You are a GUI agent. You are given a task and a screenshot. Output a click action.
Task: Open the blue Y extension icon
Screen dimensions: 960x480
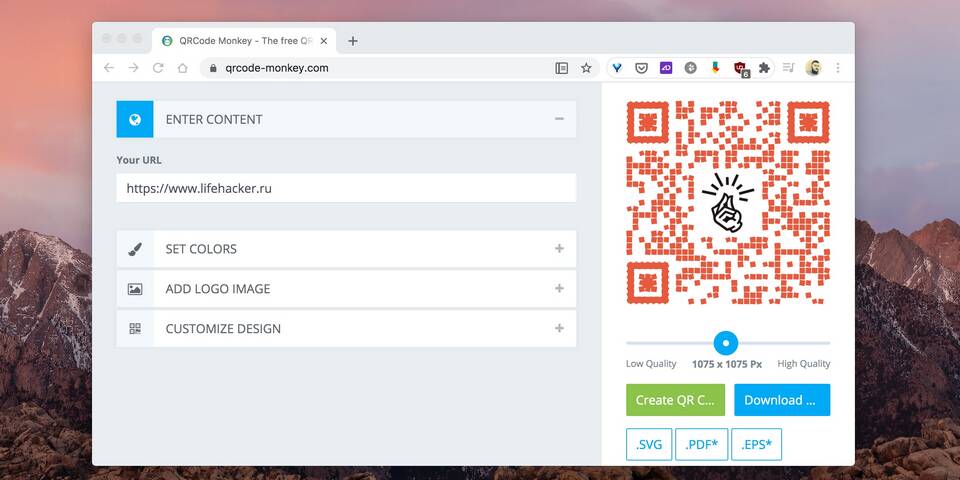coord(617,68)
